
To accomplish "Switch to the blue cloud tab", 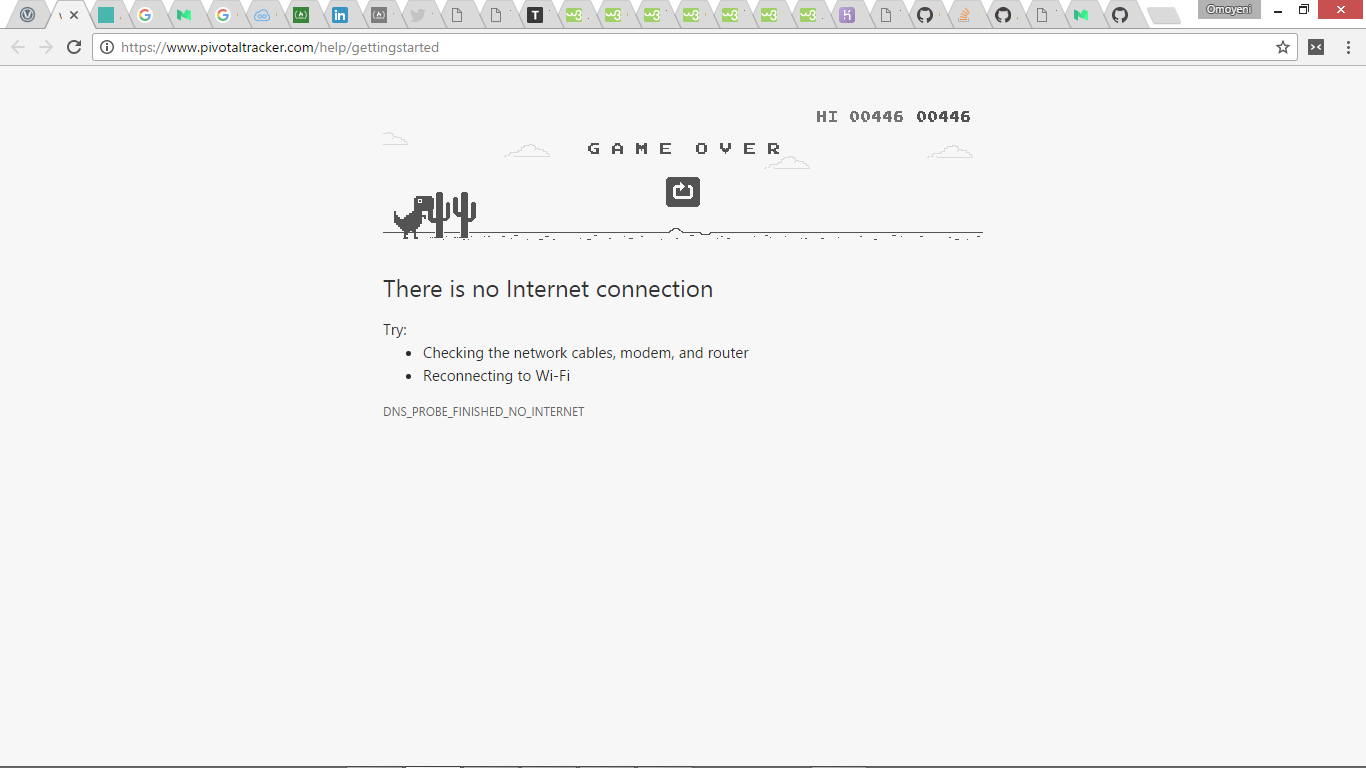I will click(262, 15).
